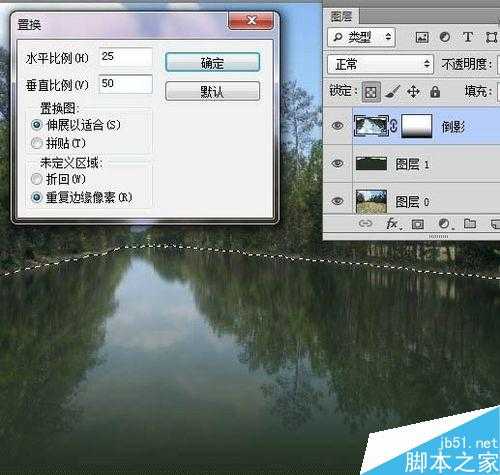The image size is (500, 475).
Task: Select the 倒影 layer image thumbnail
Action: (371, 126)
